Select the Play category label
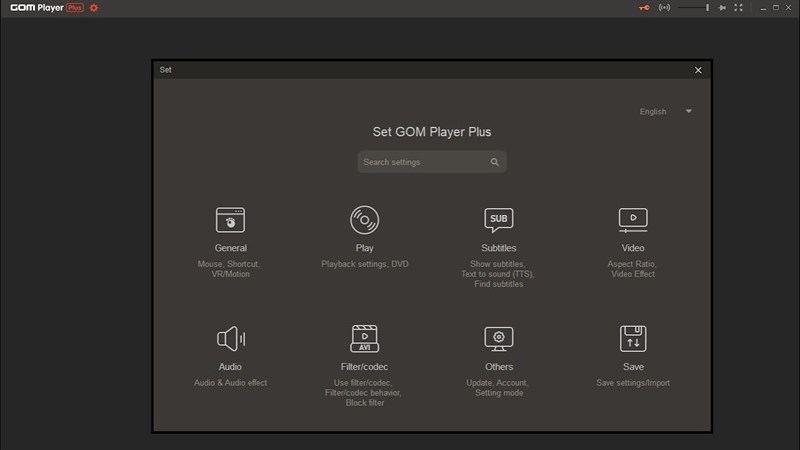 [x=364, y=248]
